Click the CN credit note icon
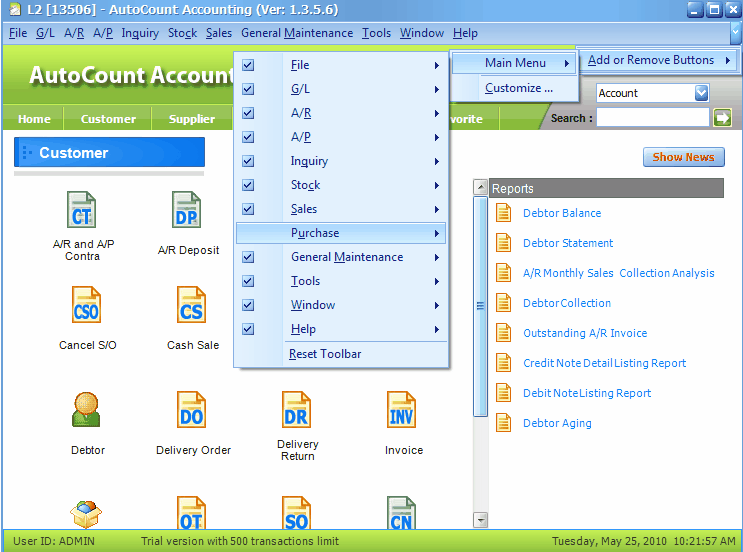The width and height of the screenshot is (743, 552). coord(401,513)
